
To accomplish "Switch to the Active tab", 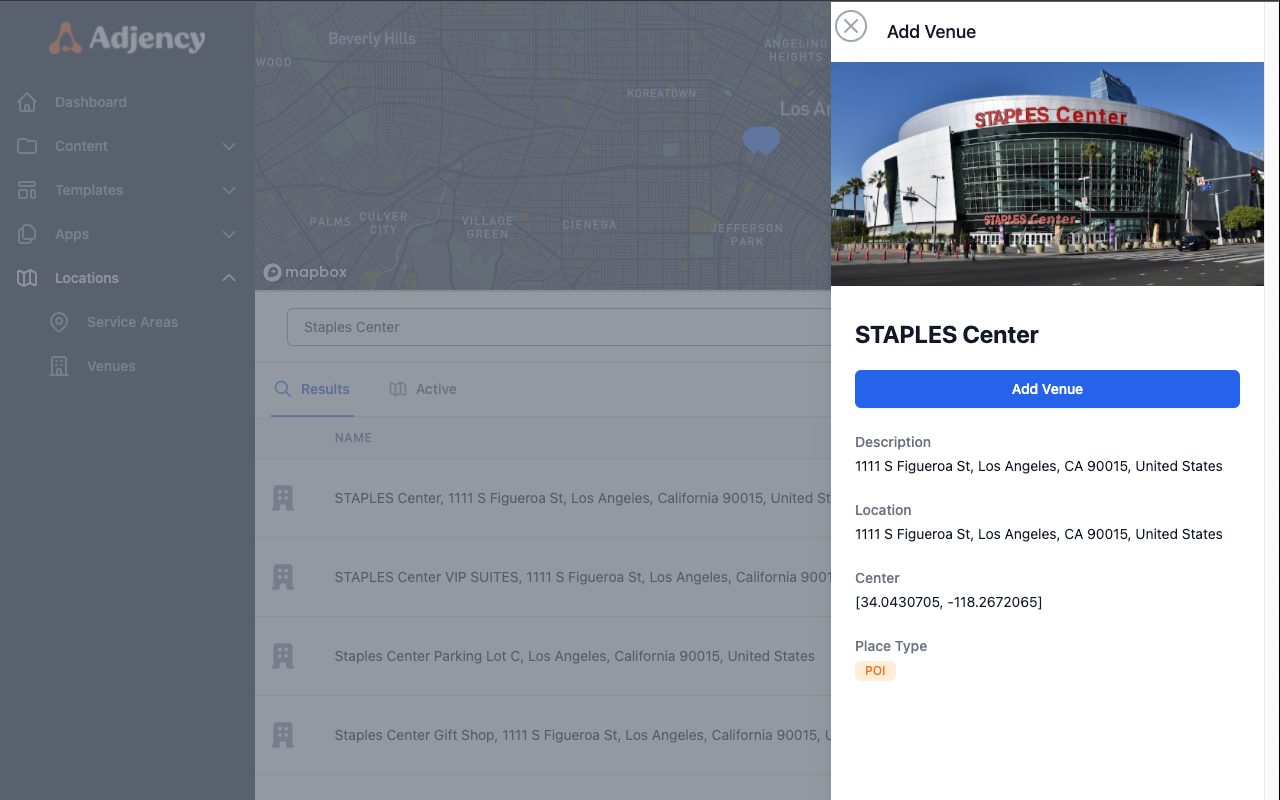I will tap(422, 389).
